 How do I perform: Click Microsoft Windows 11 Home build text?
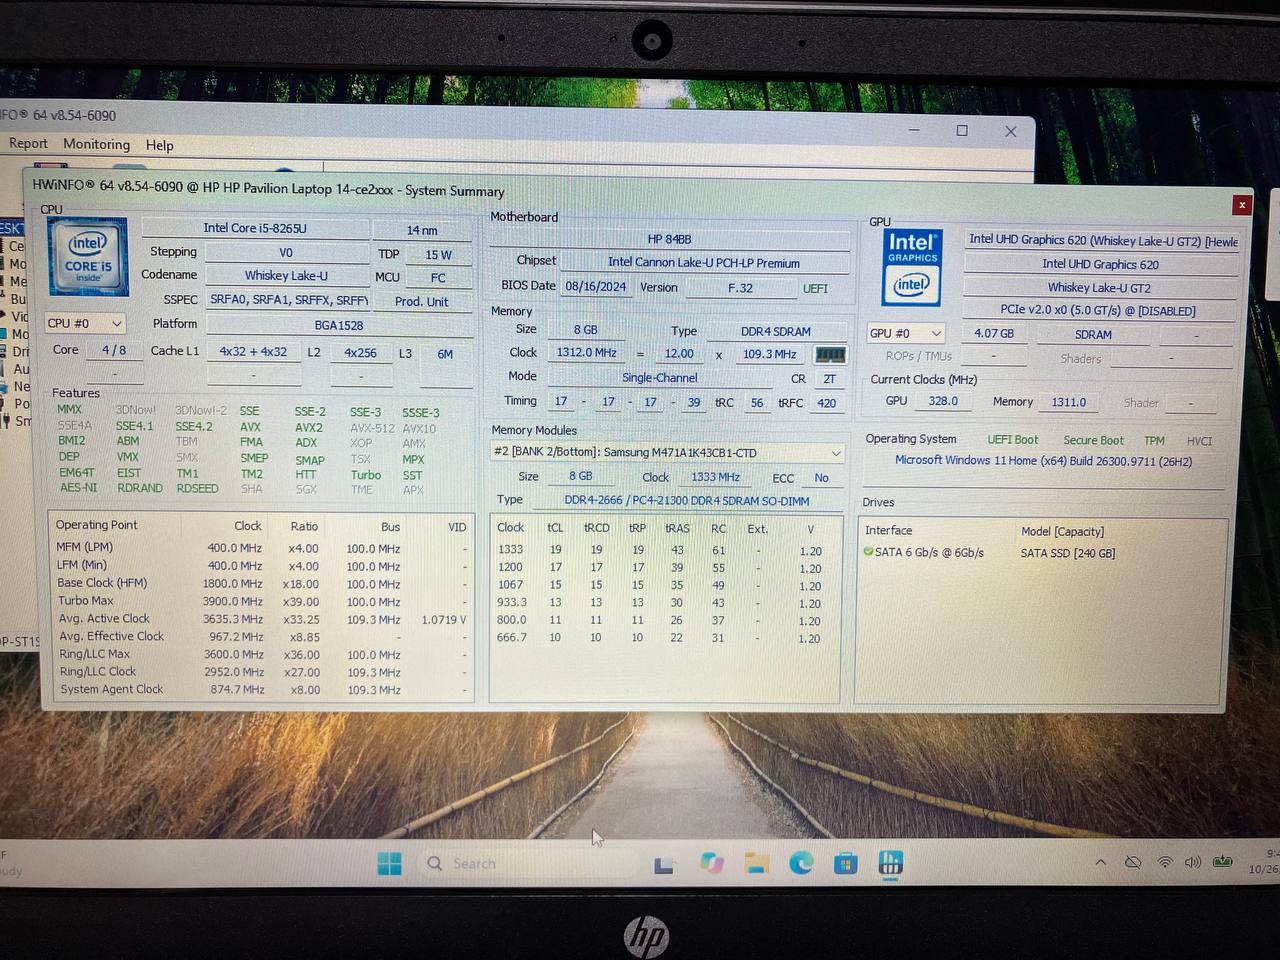(1043, 460)
